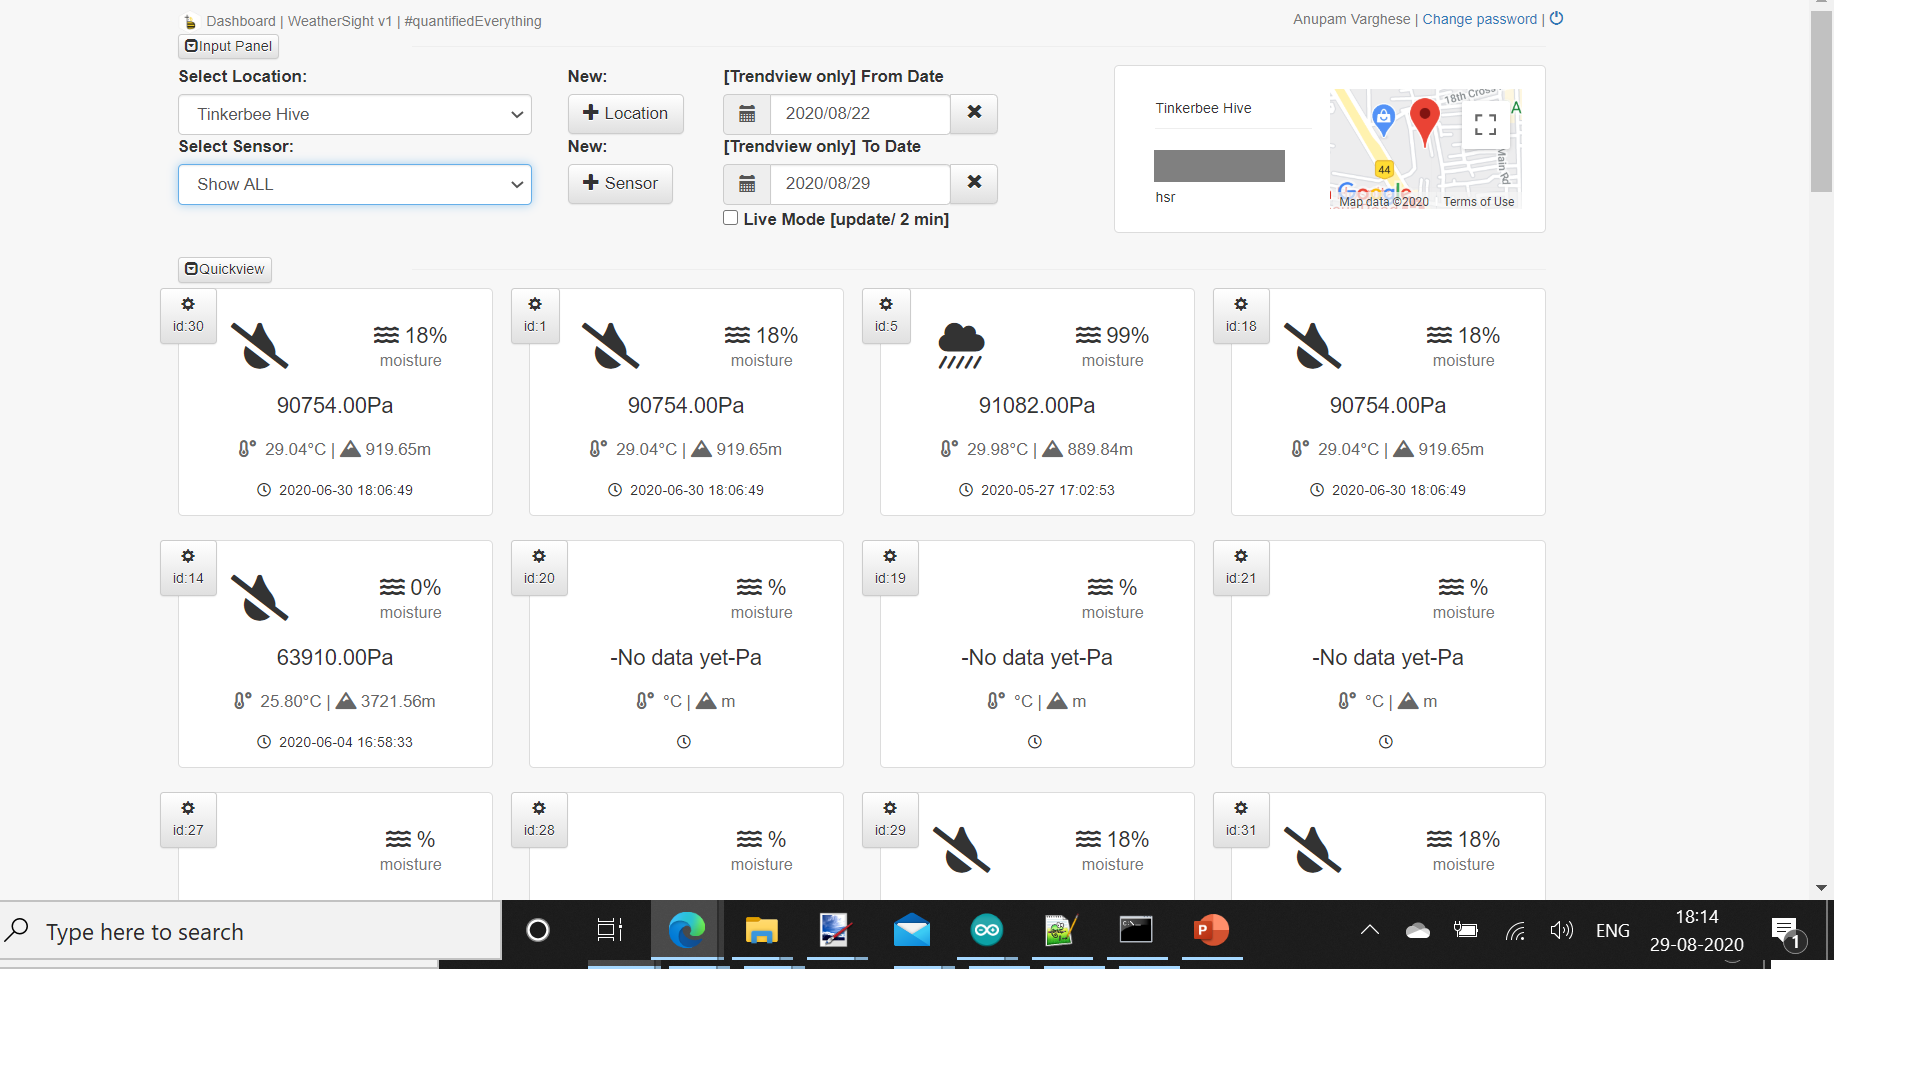The width and height of the screenshot is (1920, 1080).
Task: Clear the To Date with X button
Action: tap(974, 183)
